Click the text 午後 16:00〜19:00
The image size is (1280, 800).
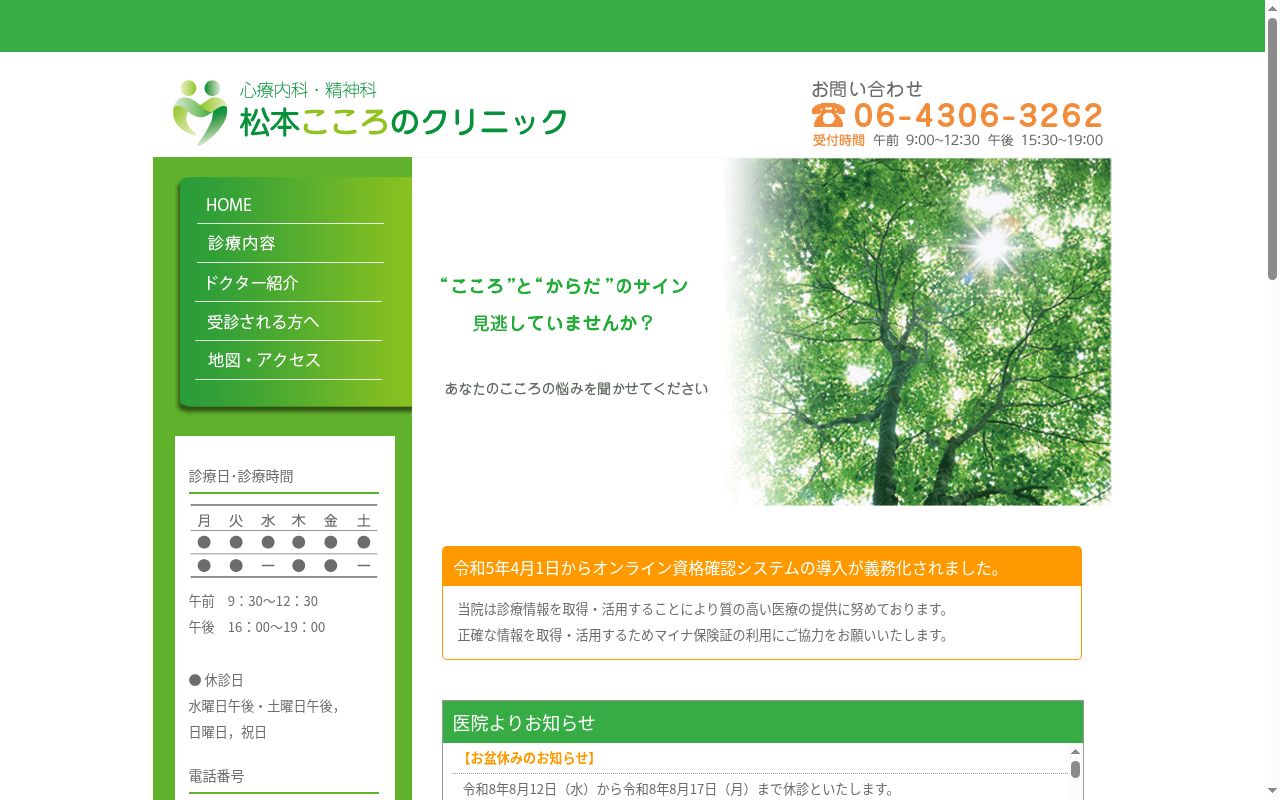click(x=257, y=627)
